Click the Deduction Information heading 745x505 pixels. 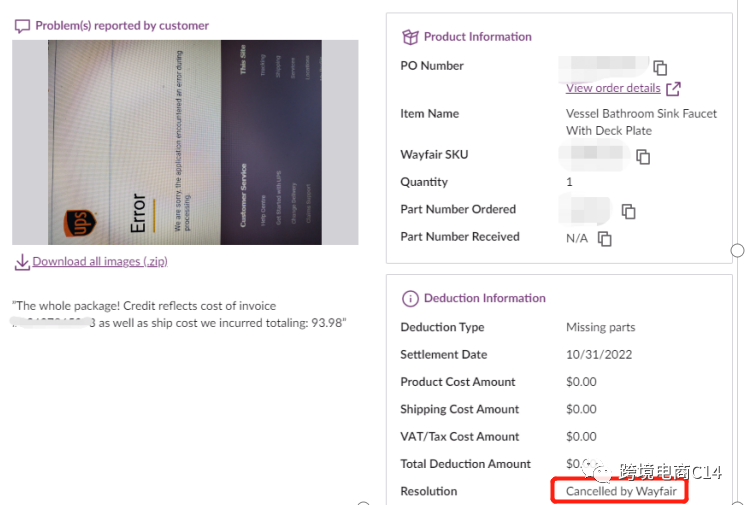coord(484,298)
